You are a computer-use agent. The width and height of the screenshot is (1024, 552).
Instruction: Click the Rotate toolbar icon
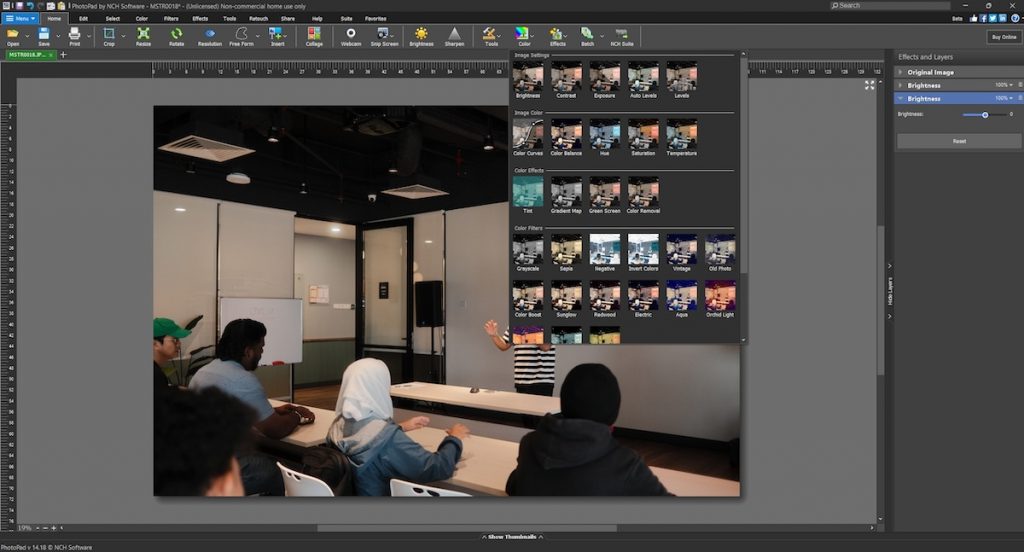click(x=176, y=37)
